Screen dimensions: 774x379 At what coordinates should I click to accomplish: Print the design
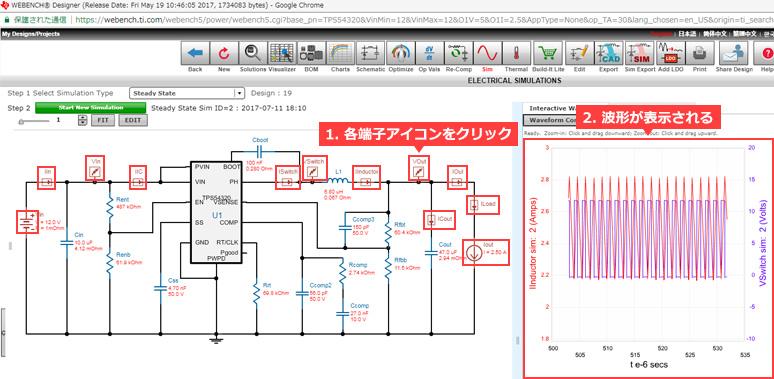698,53
